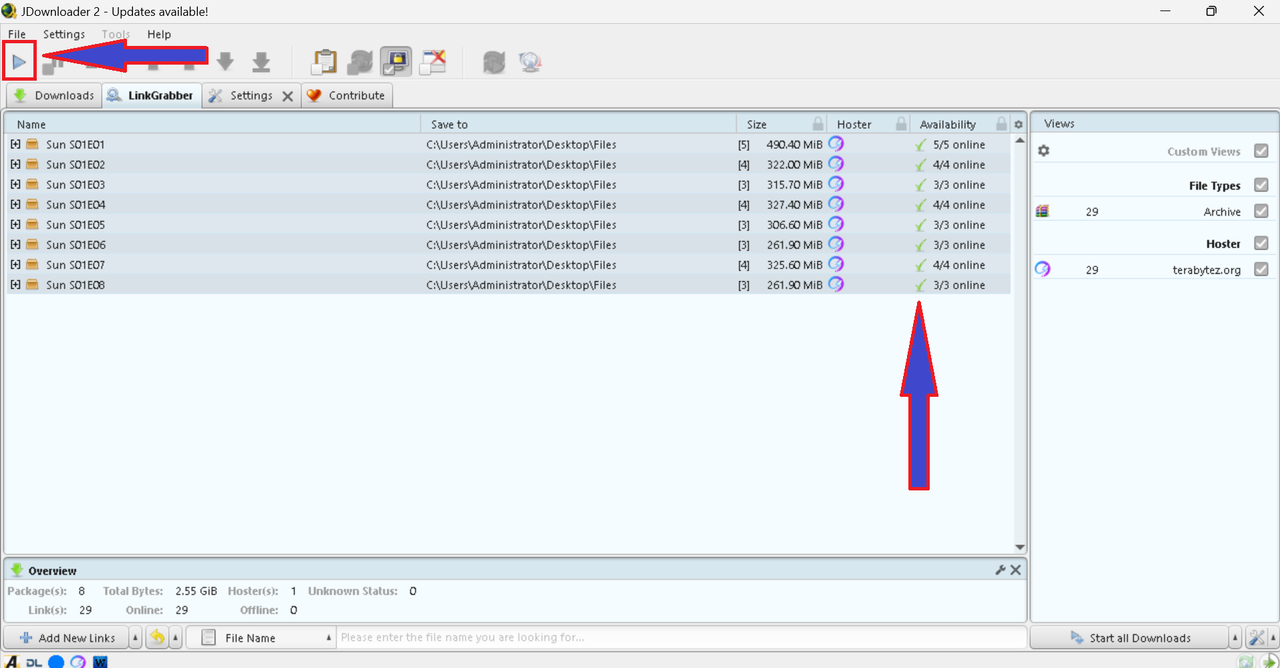
Task: Open the Contribute tab
Action: click(346, 96)
